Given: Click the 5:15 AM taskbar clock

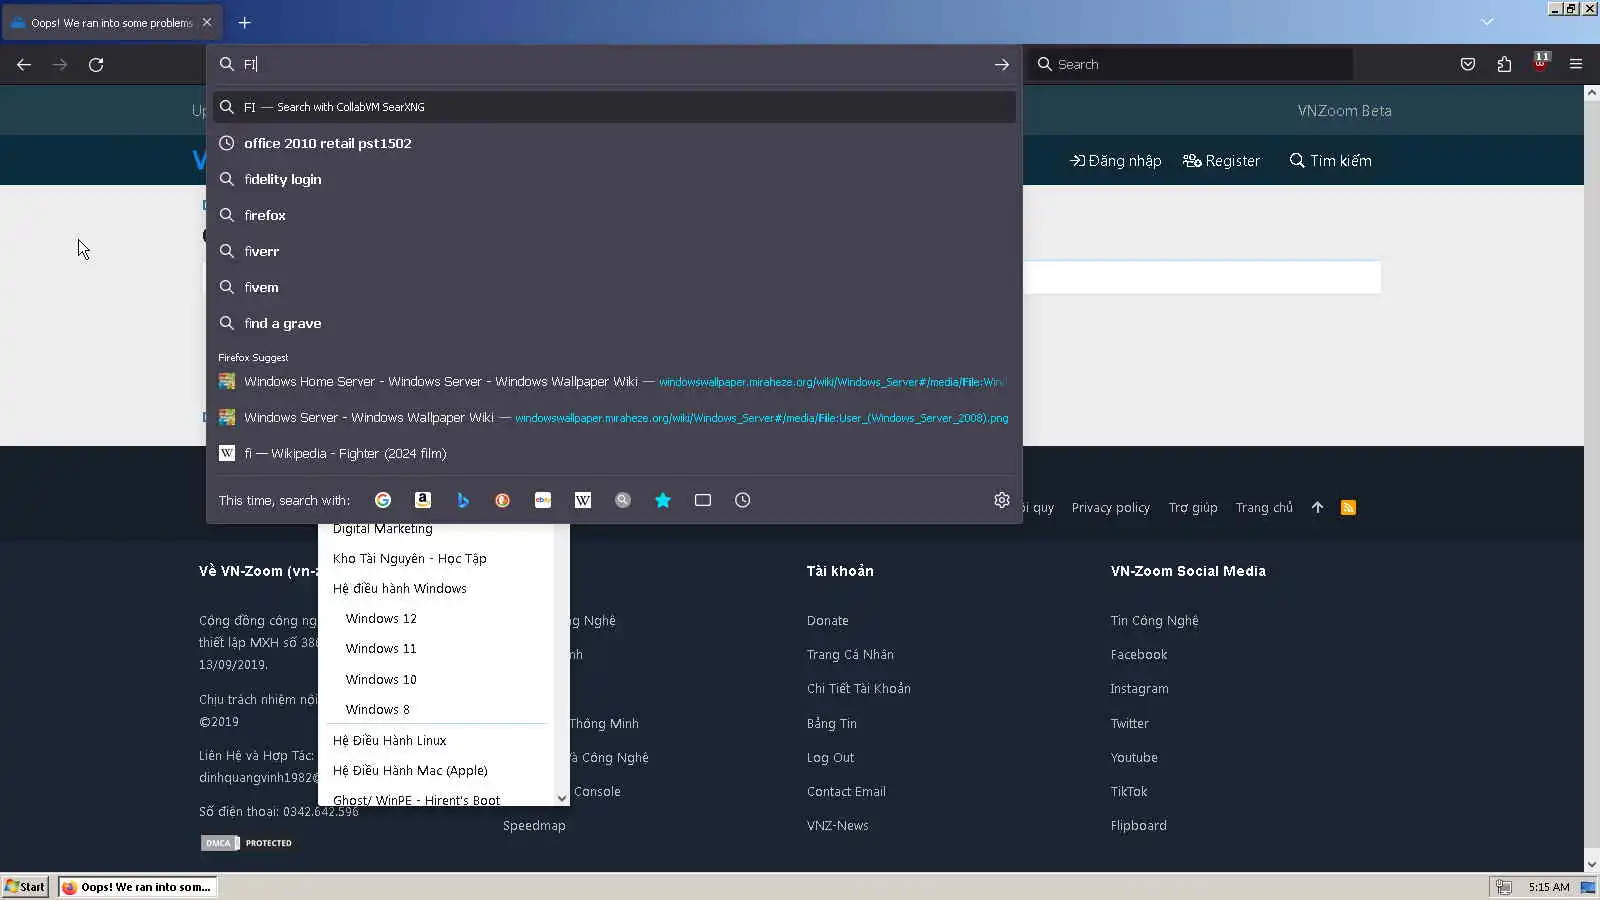Looking at the screenshot, I should tap(1549, 887).
